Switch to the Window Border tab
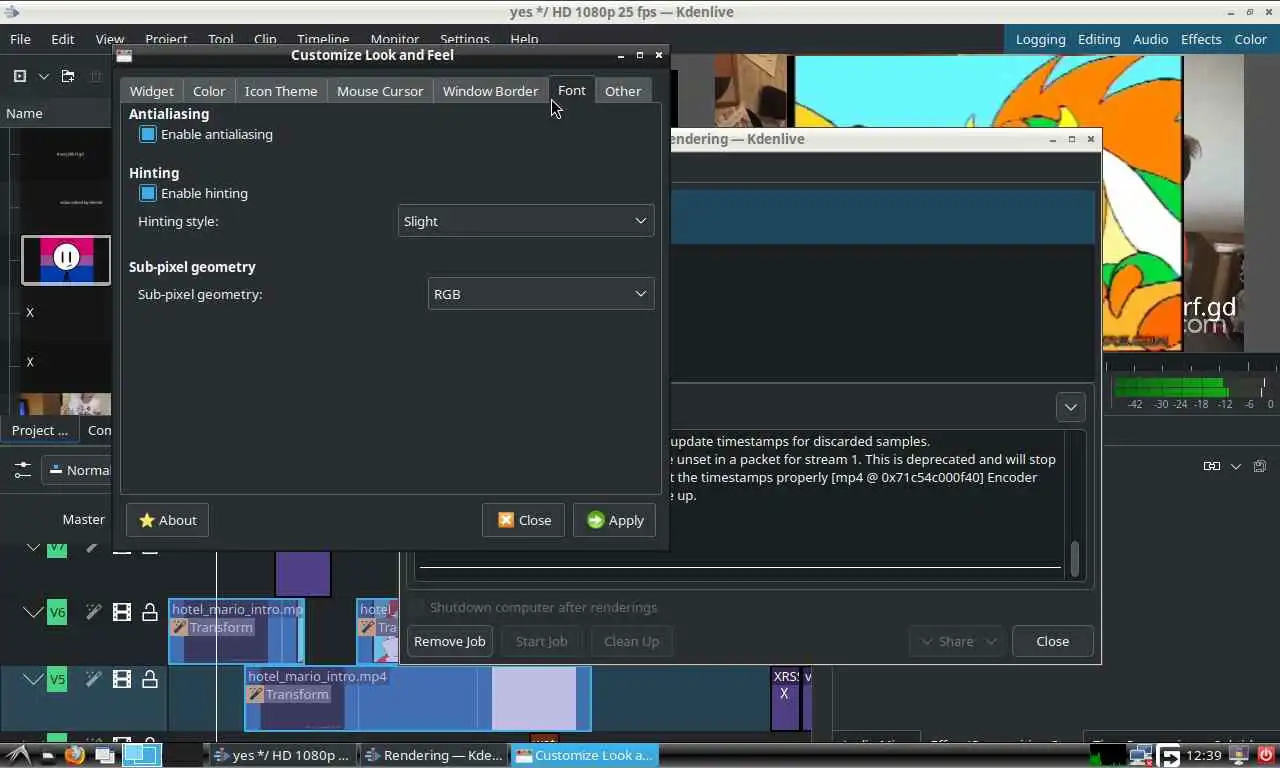The height and width of the screenshot is (768, 1280). [x=490, y=91]
